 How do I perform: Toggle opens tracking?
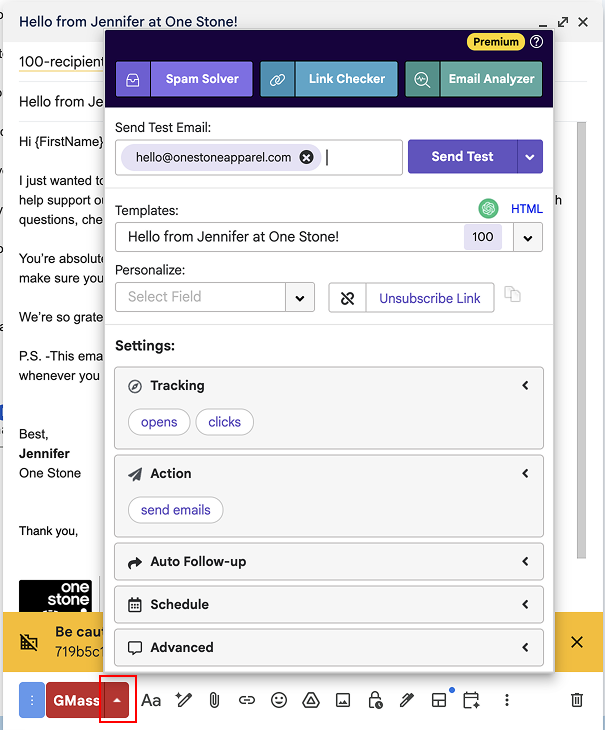coord(159,422)
